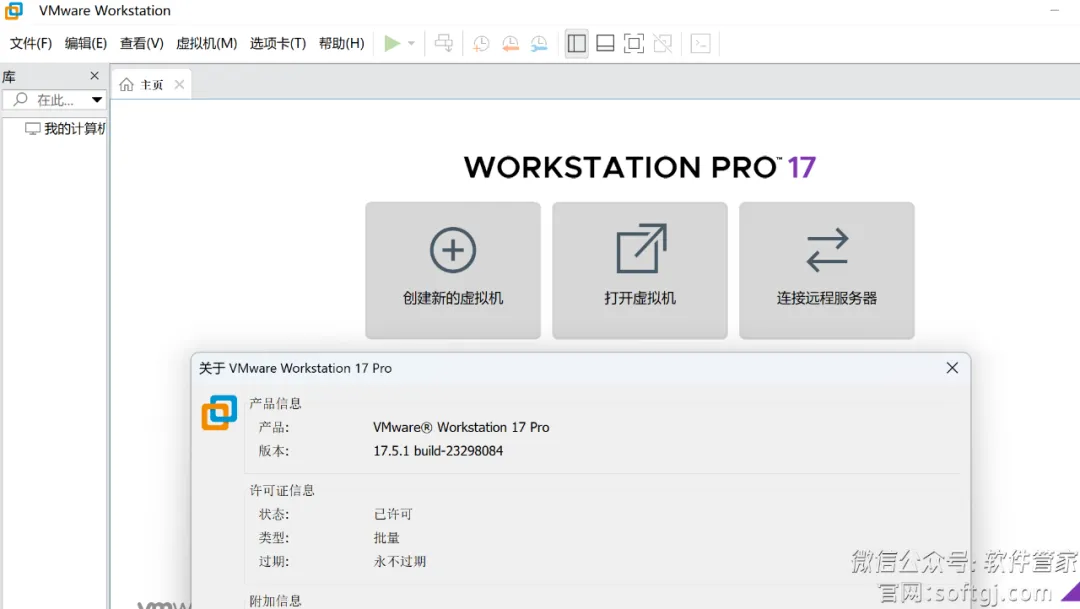Click the 产品信息 section heading
This screenshot has height=609, width=1080.
point(276,404)
